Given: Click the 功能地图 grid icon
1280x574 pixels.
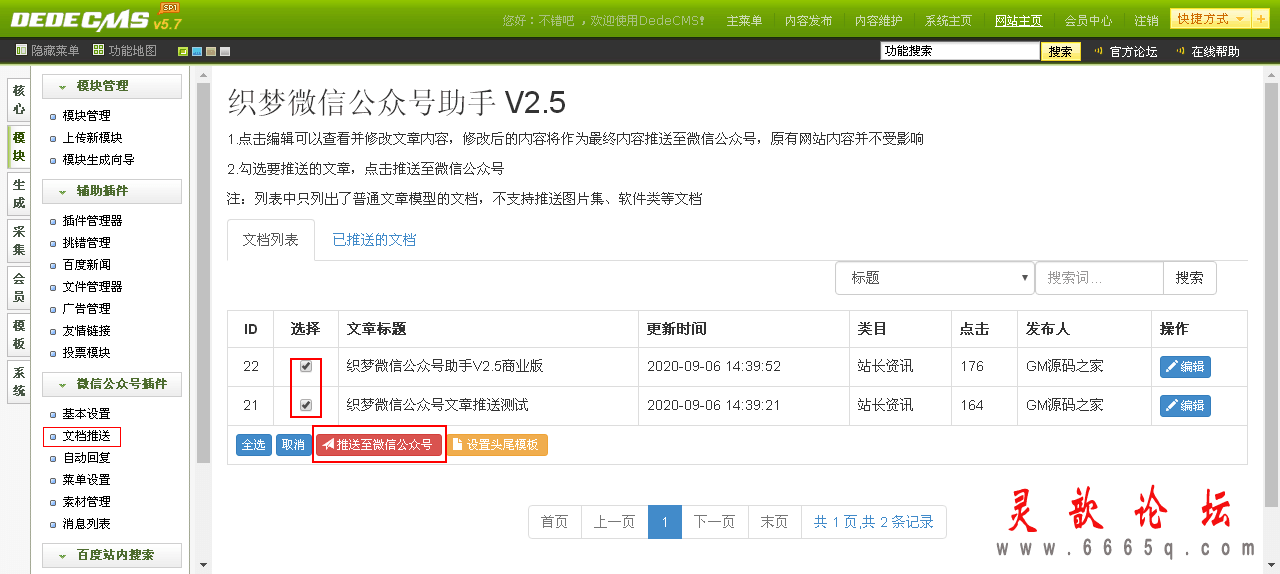Looking at the screenshot, I should click(x=98, y=50).
